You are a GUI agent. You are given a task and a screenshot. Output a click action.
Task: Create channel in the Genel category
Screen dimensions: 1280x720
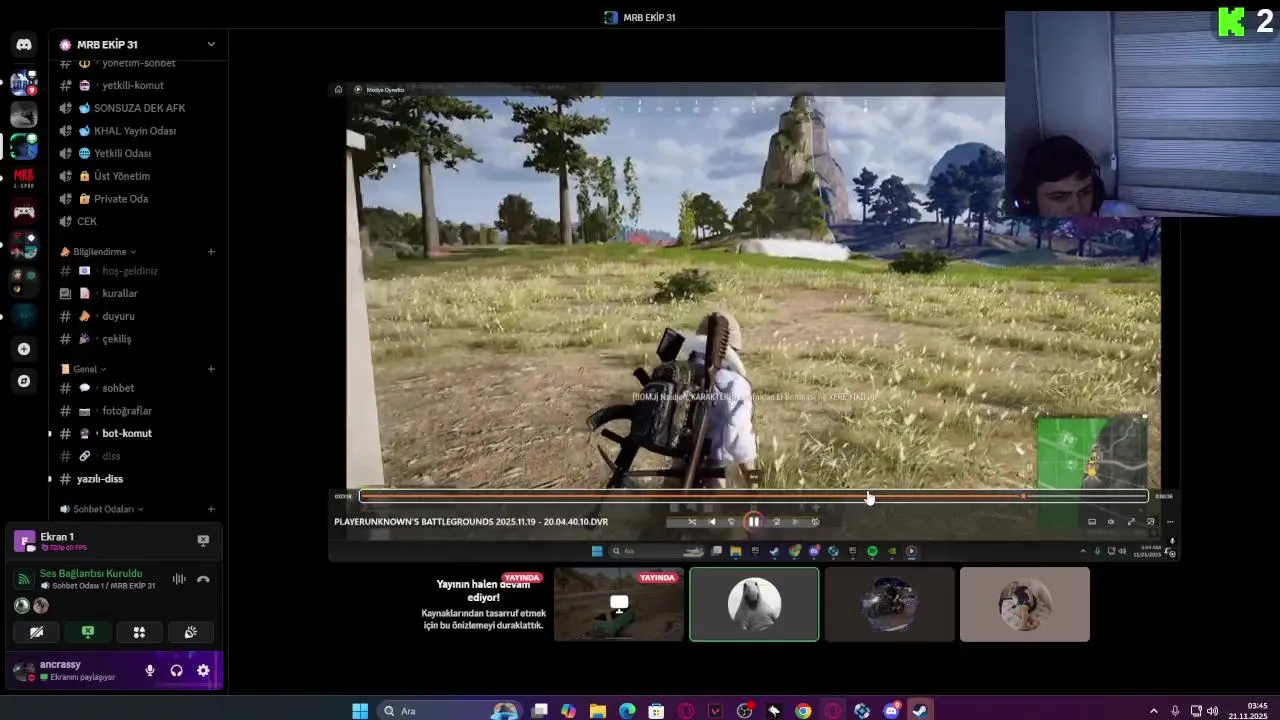click(x=211, y=369)
